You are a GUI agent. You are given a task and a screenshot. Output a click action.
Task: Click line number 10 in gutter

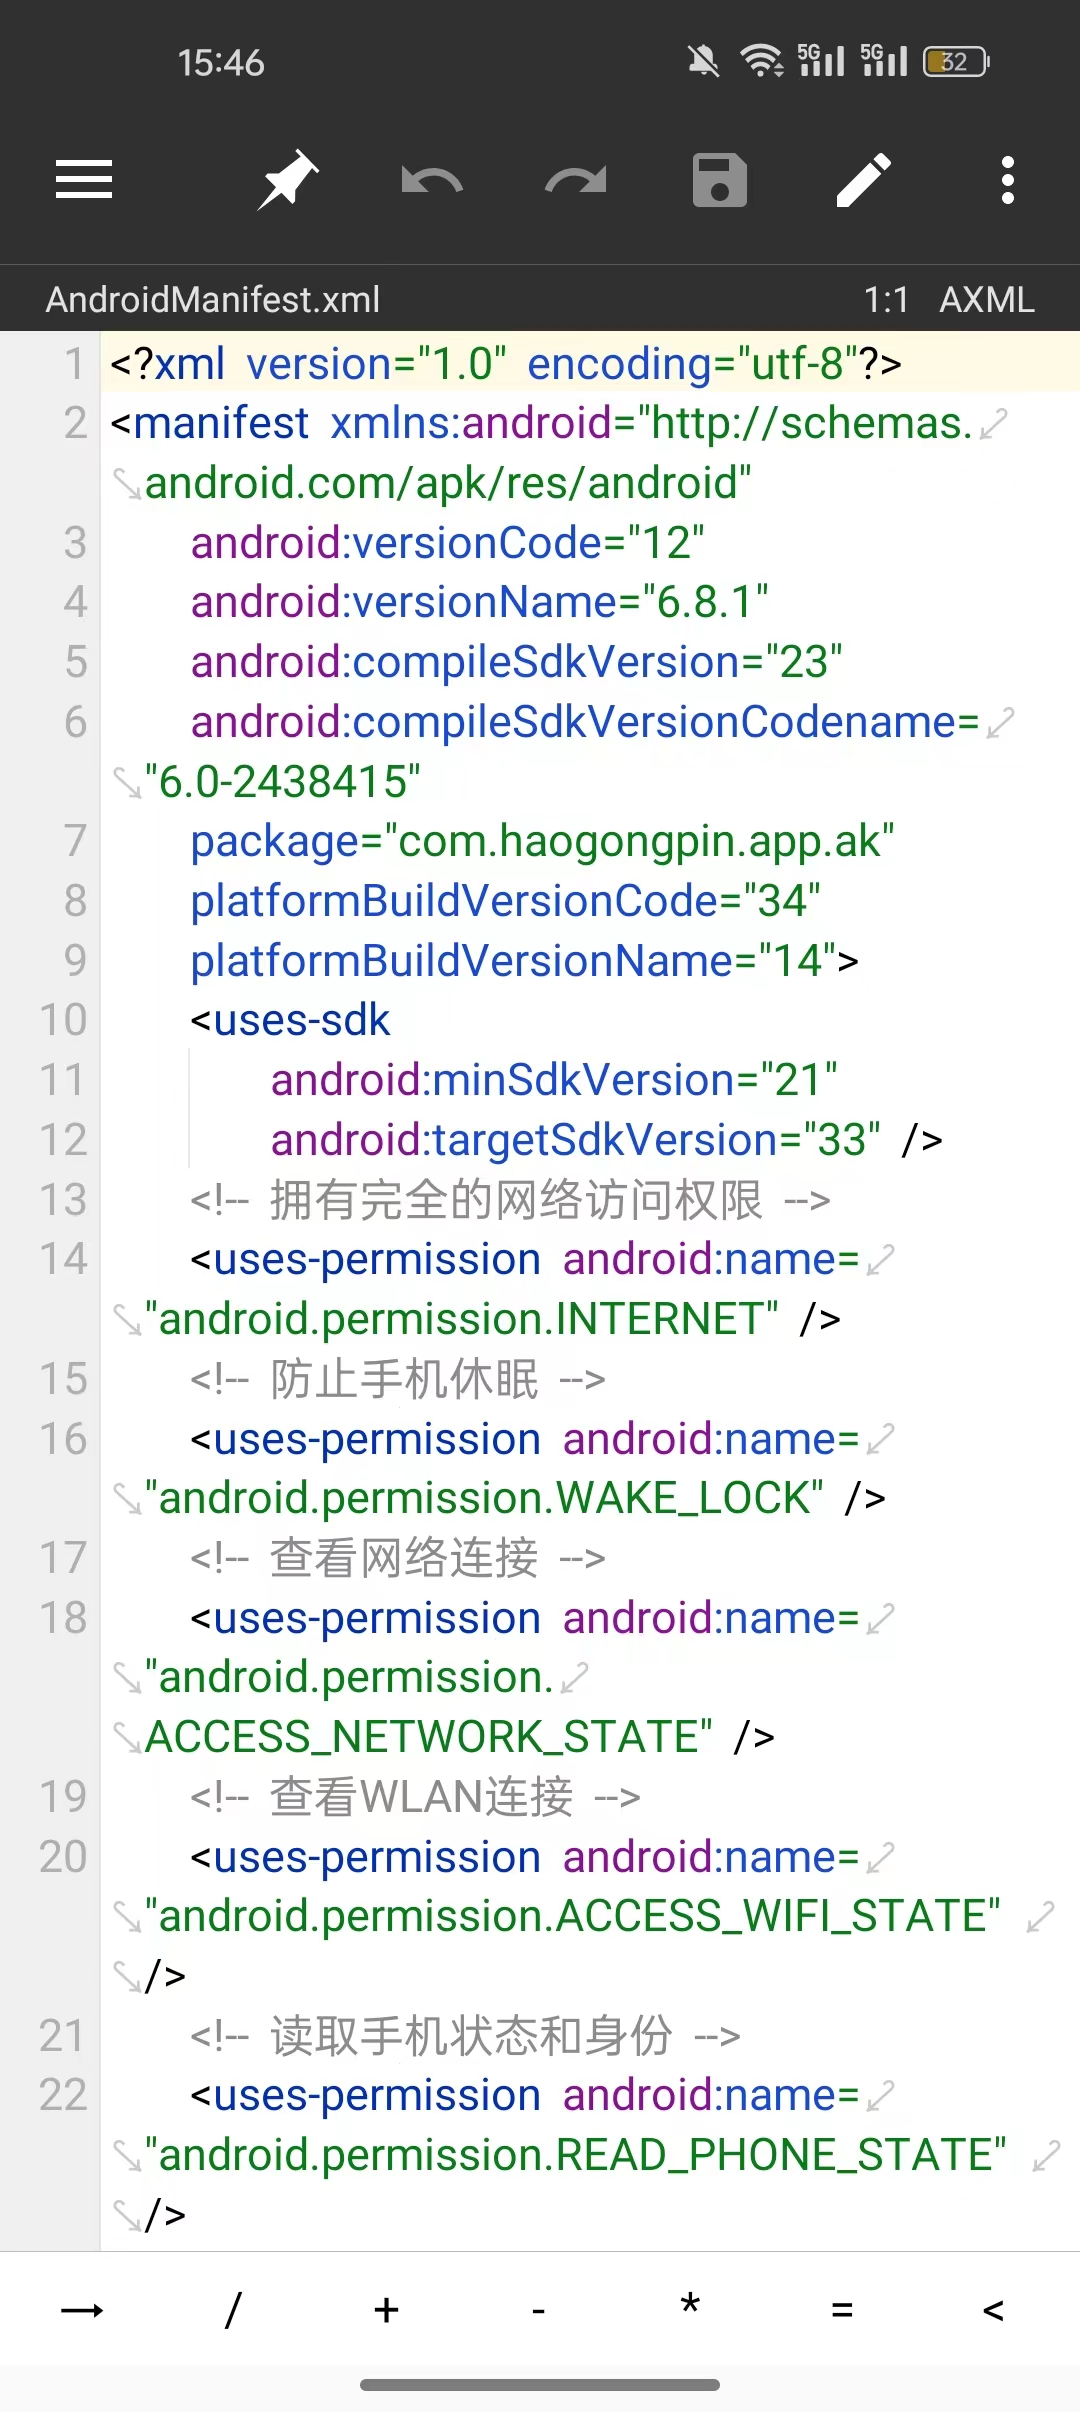63,1020
